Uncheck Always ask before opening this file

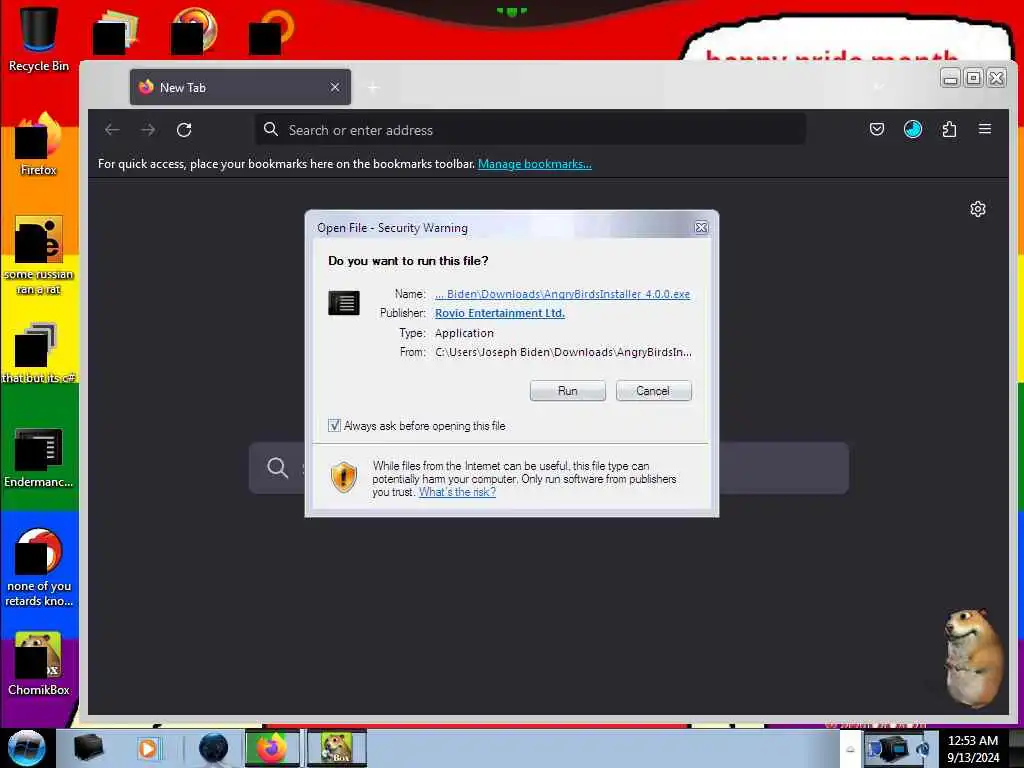tap(334, 426)
